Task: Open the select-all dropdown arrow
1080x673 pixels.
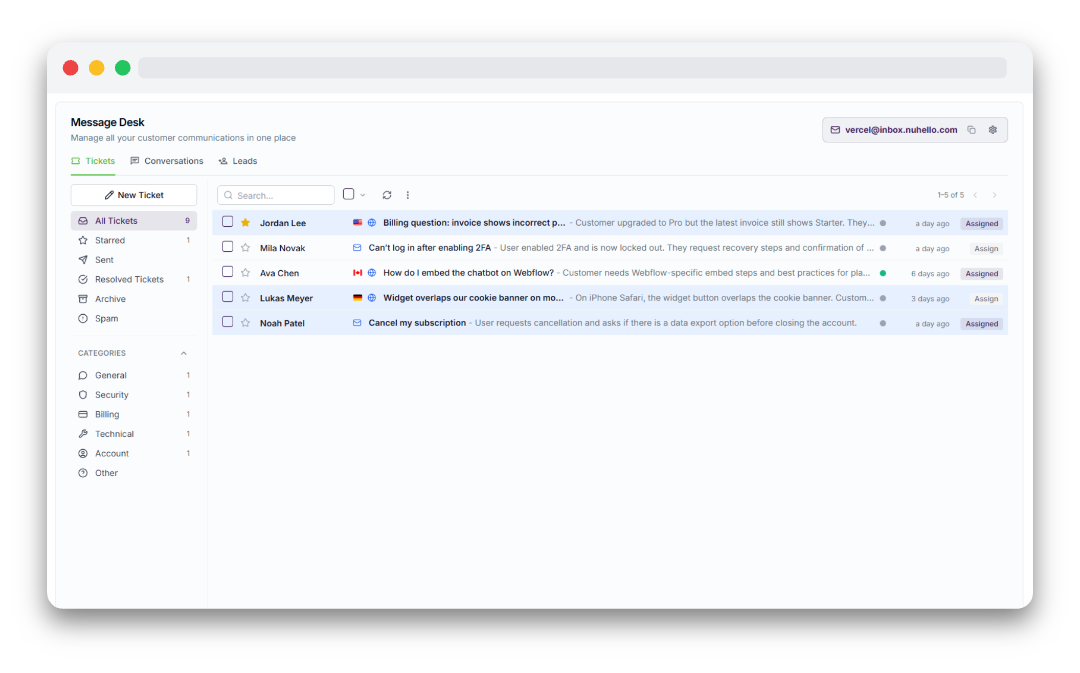Action: coord(363,195)
